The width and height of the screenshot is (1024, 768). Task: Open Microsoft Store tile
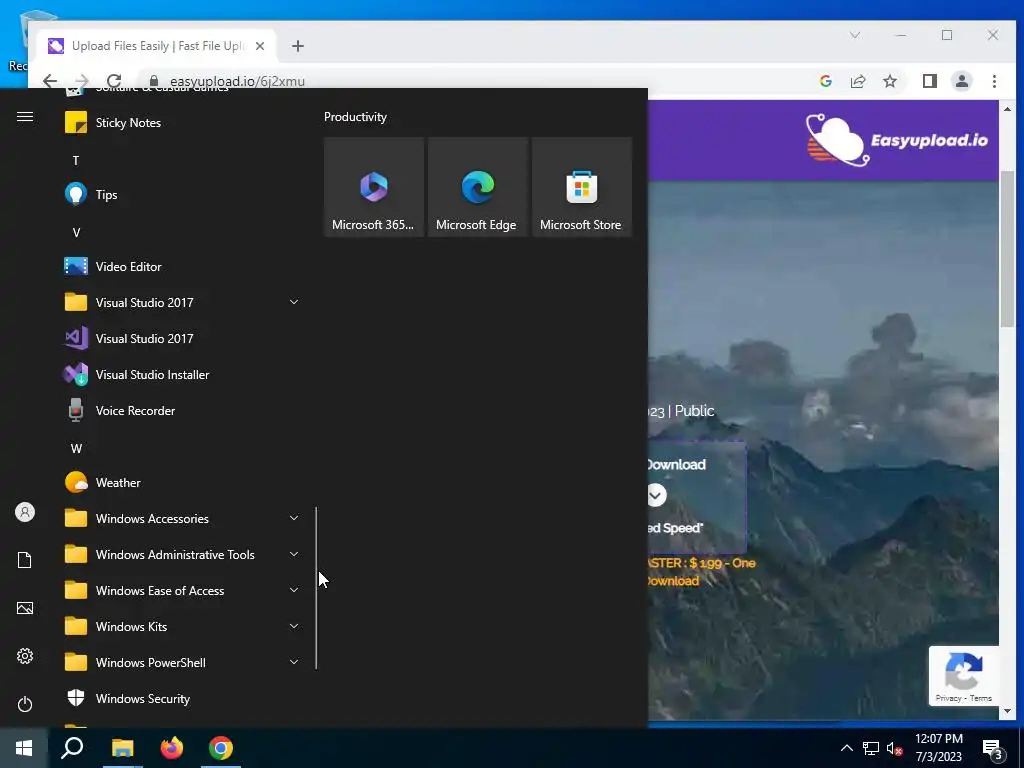click(582, 187)
